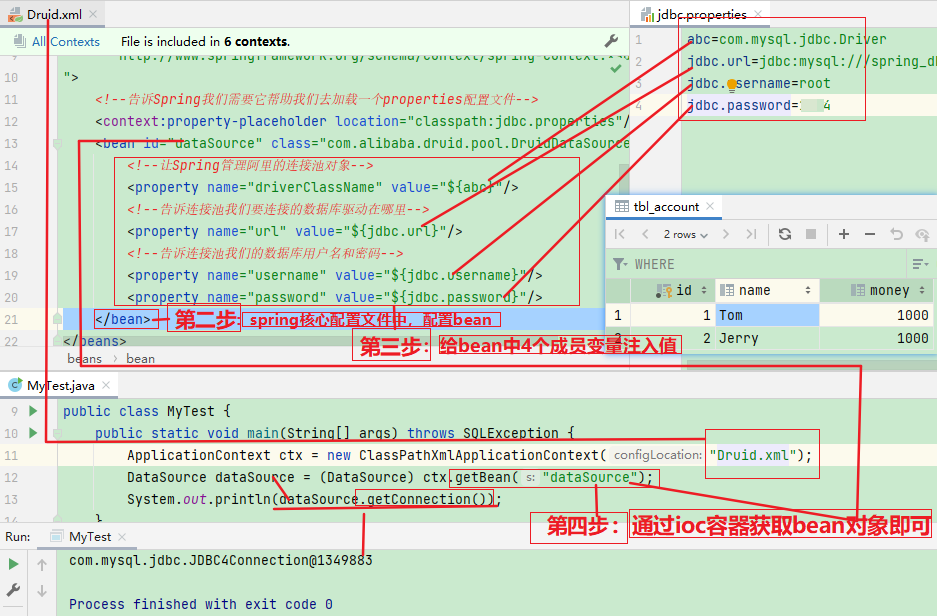Screen dimensions: 937x616
Task: Click the closing bean fold marker
Action: 57,319
